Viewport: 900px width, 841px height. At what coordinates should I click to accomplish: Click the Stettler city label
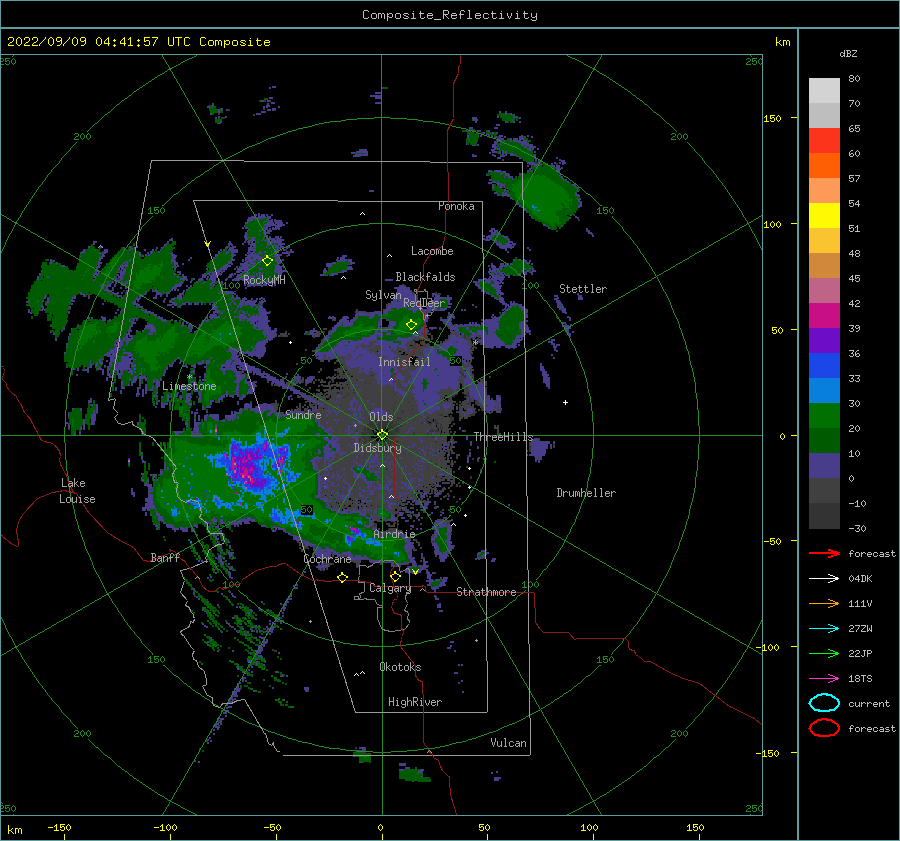click(583, 289)
